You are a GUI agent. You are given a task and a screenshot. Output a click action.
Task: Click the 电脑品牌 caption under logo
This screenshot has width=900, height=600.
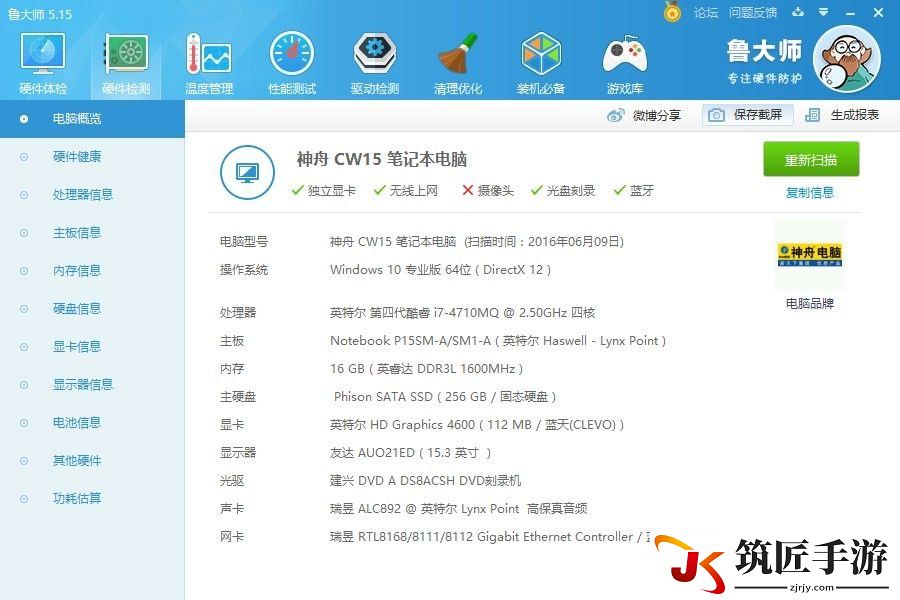click(810, 304)
